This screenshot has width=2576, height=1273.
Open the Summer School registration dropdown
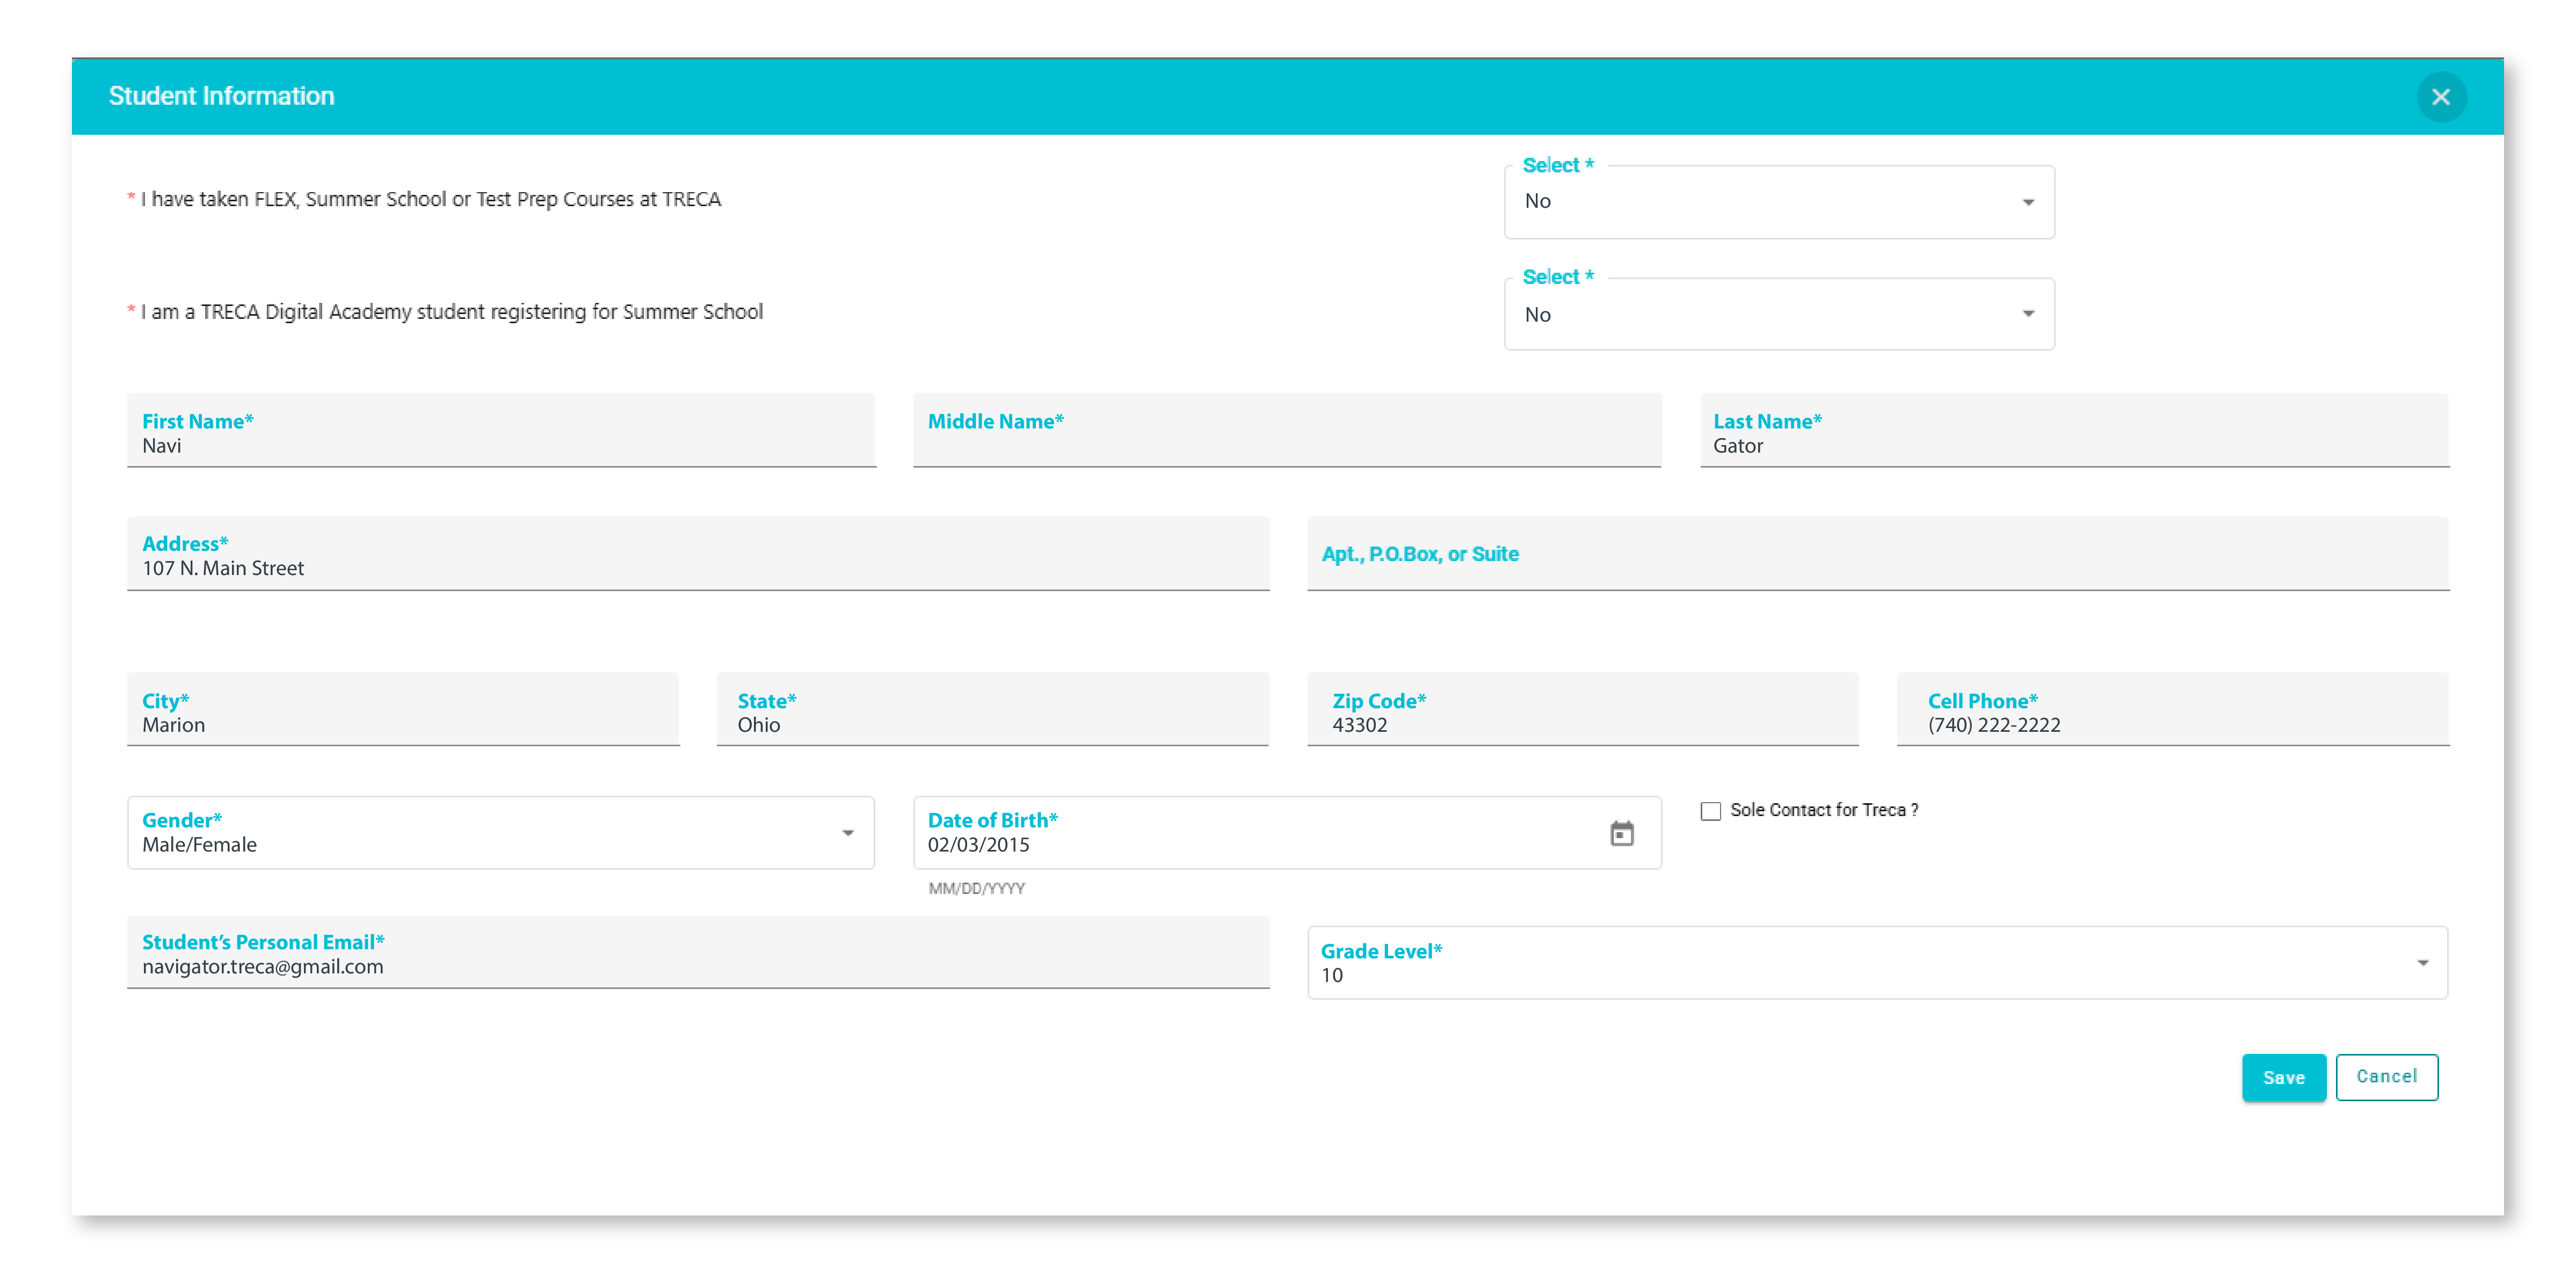(1778, 314)
